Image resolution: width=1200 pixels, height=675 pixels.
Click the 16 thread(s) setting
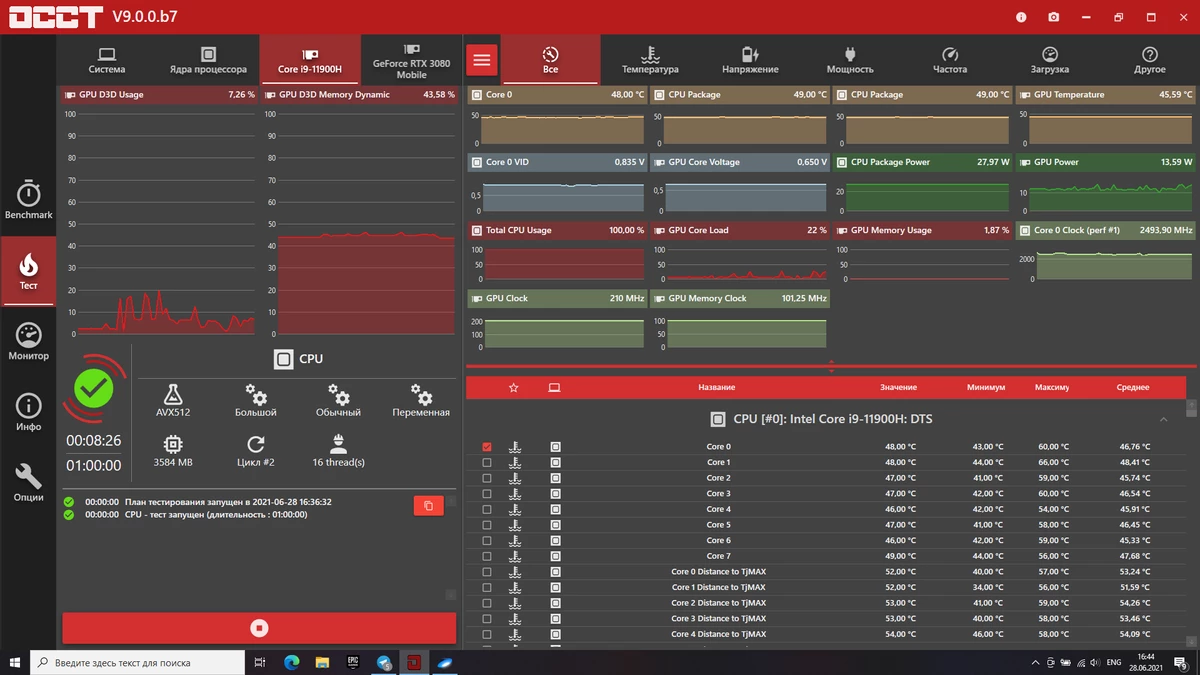click(x=339, y=451)
